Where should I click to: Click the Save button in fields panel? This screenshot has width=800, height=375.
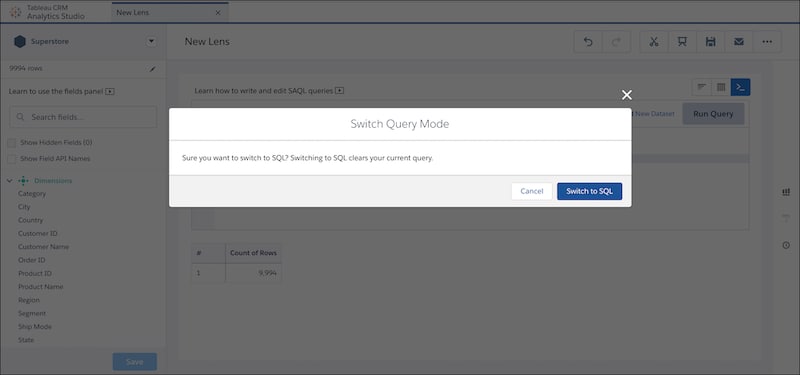[135, 362]
